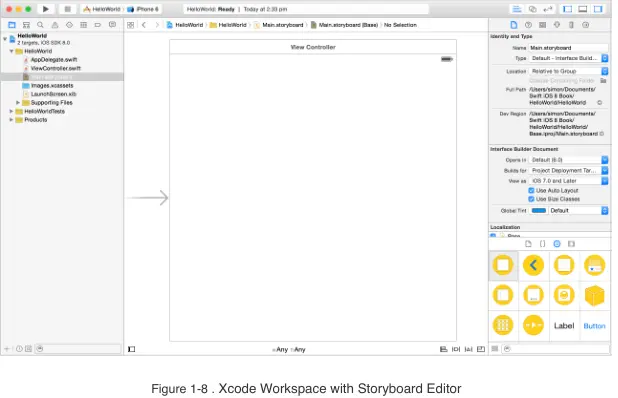Image resolution: width=618 pixels, height=398 pixels.
Task: Open the test navigator diamond icon
Action: [69, 25]
